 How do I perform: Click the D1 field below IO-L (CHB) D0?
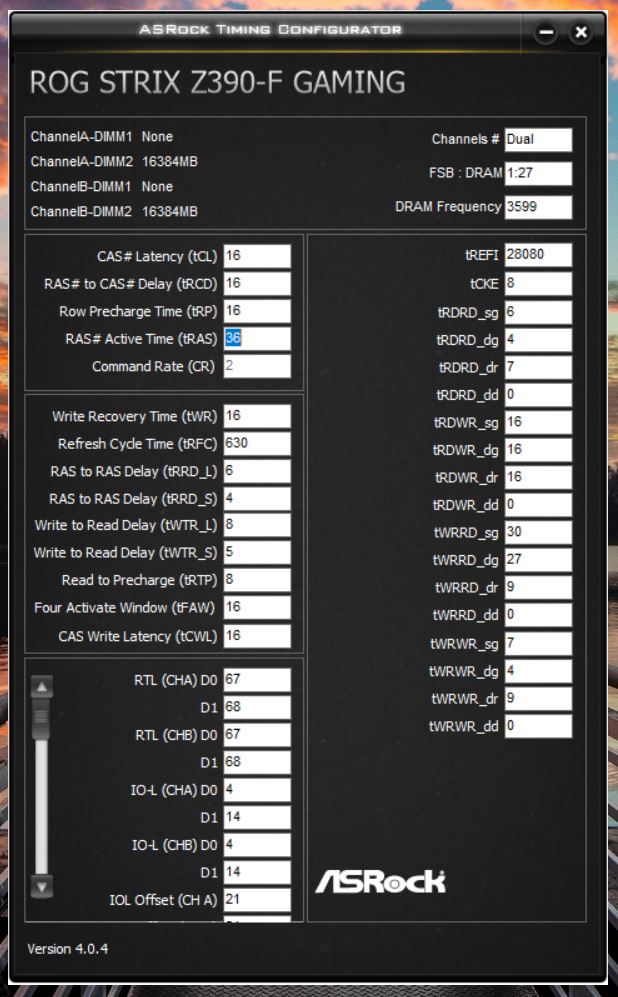[257, 872]
